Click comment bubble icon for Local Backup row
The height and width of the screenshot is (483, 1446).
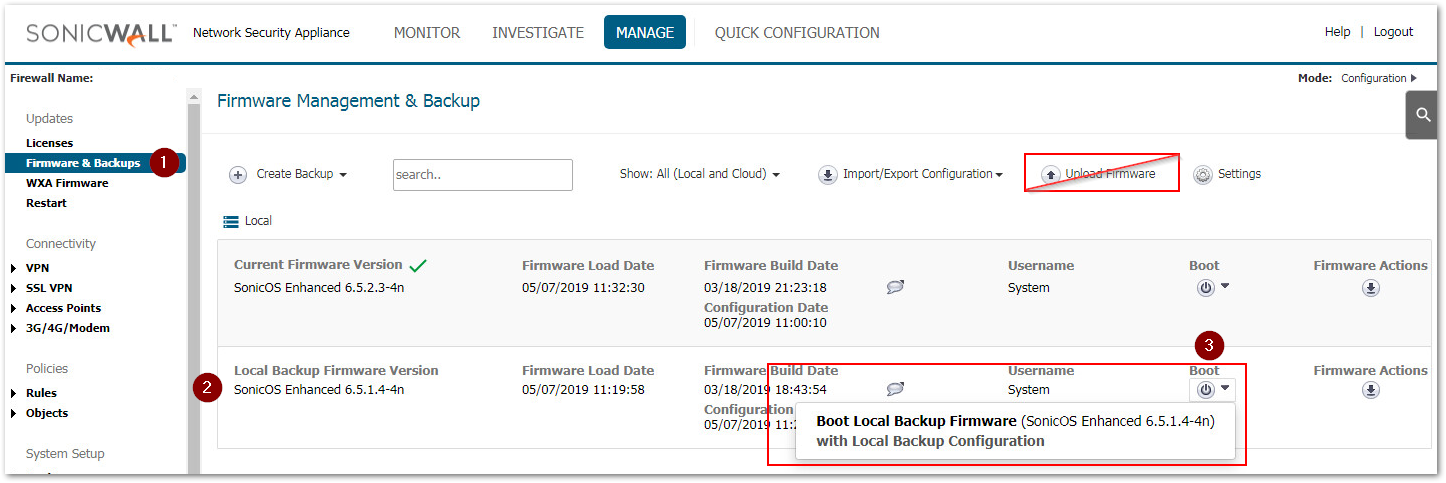coord(895,389)
